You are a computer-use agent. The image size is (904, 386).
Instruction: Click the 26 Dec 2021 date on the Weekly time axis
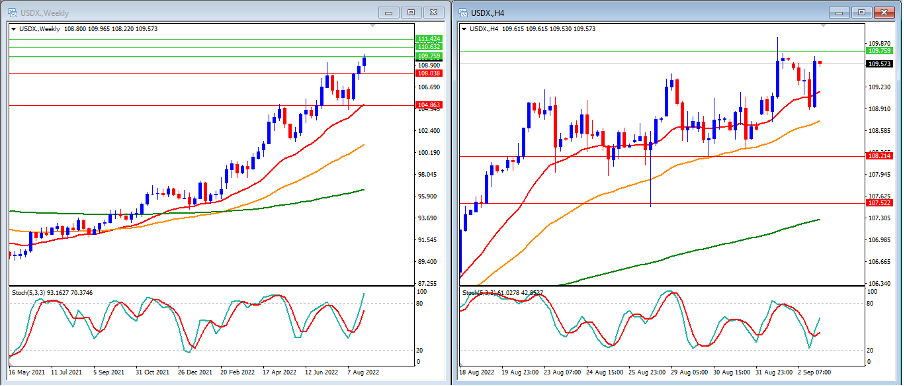click(x=195, y=373)
